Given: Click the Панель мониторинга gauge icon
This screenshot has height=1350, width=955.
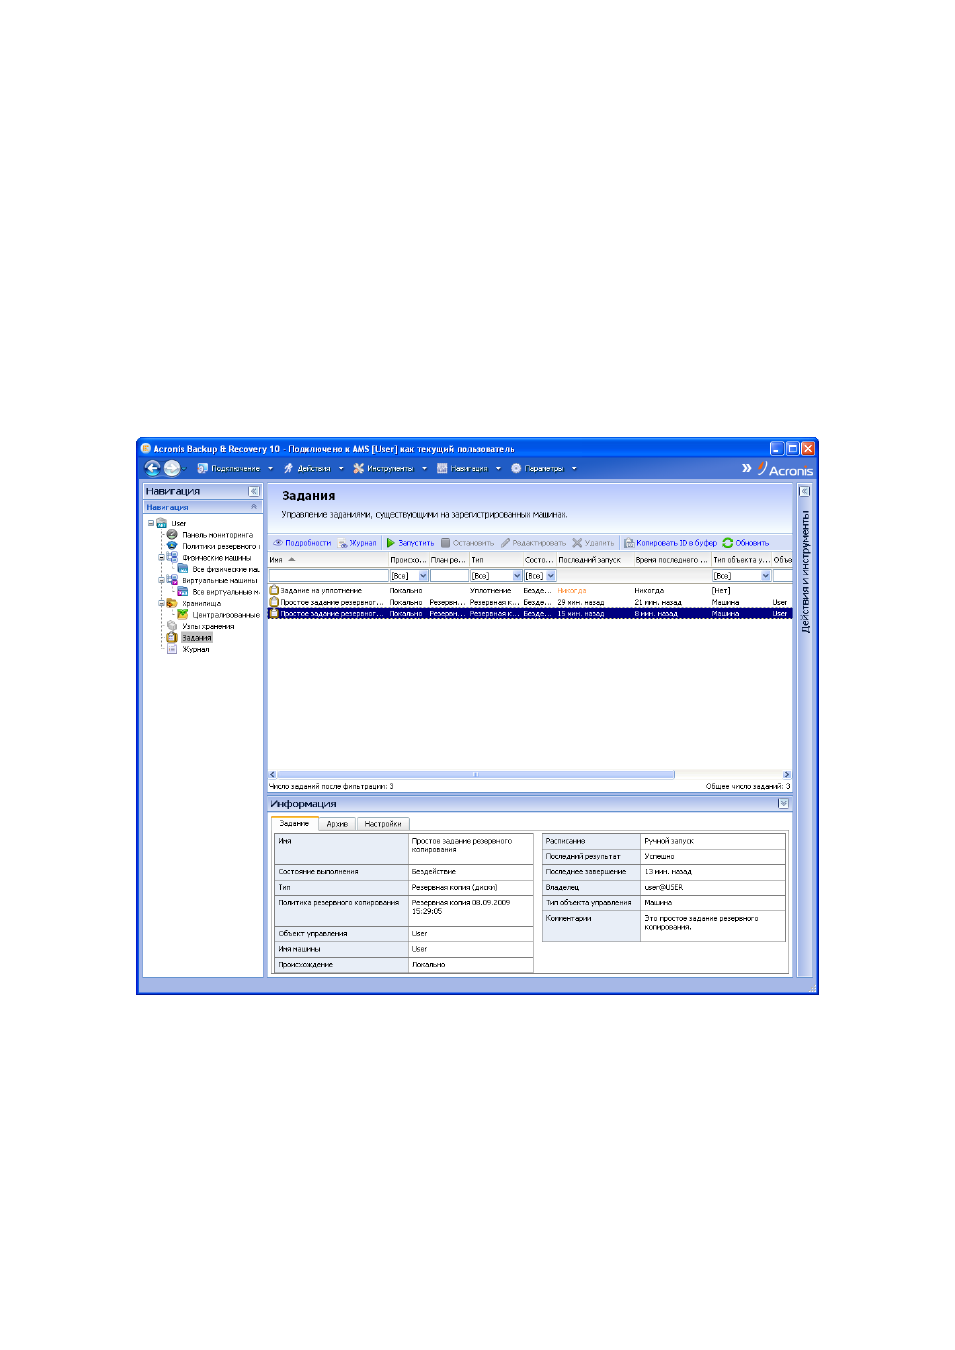Looking at the screenshot, I should coord(172,534).
